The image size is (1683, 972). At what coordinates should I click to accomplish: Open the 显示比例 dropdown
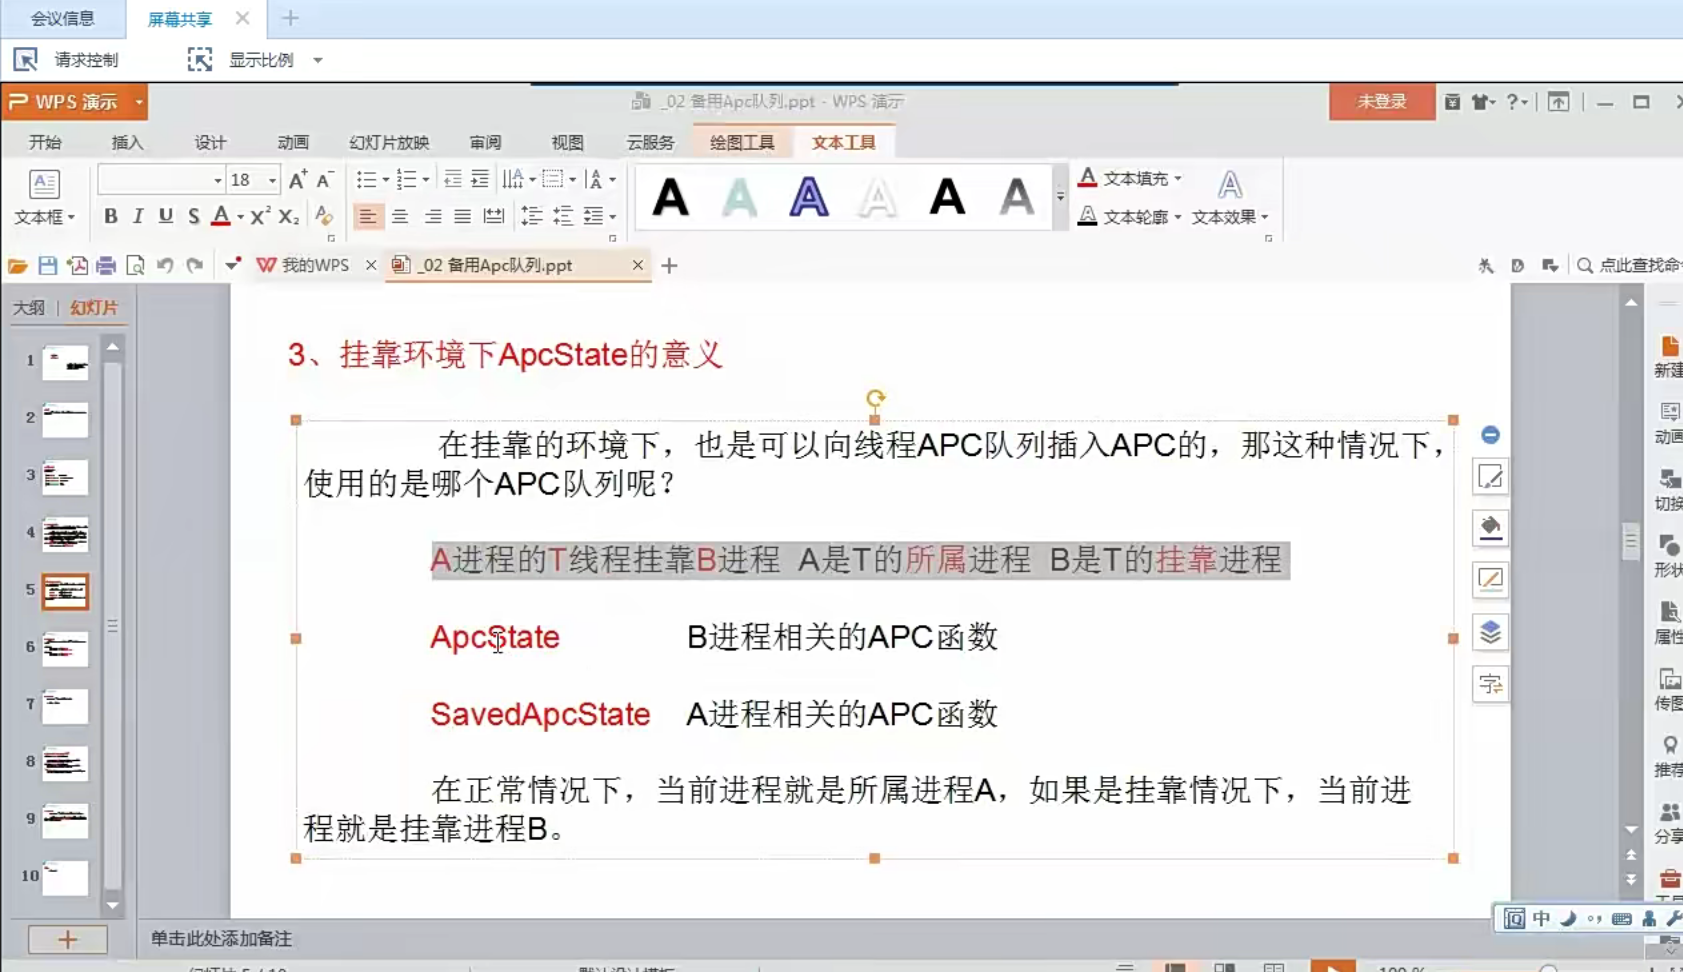318,60
